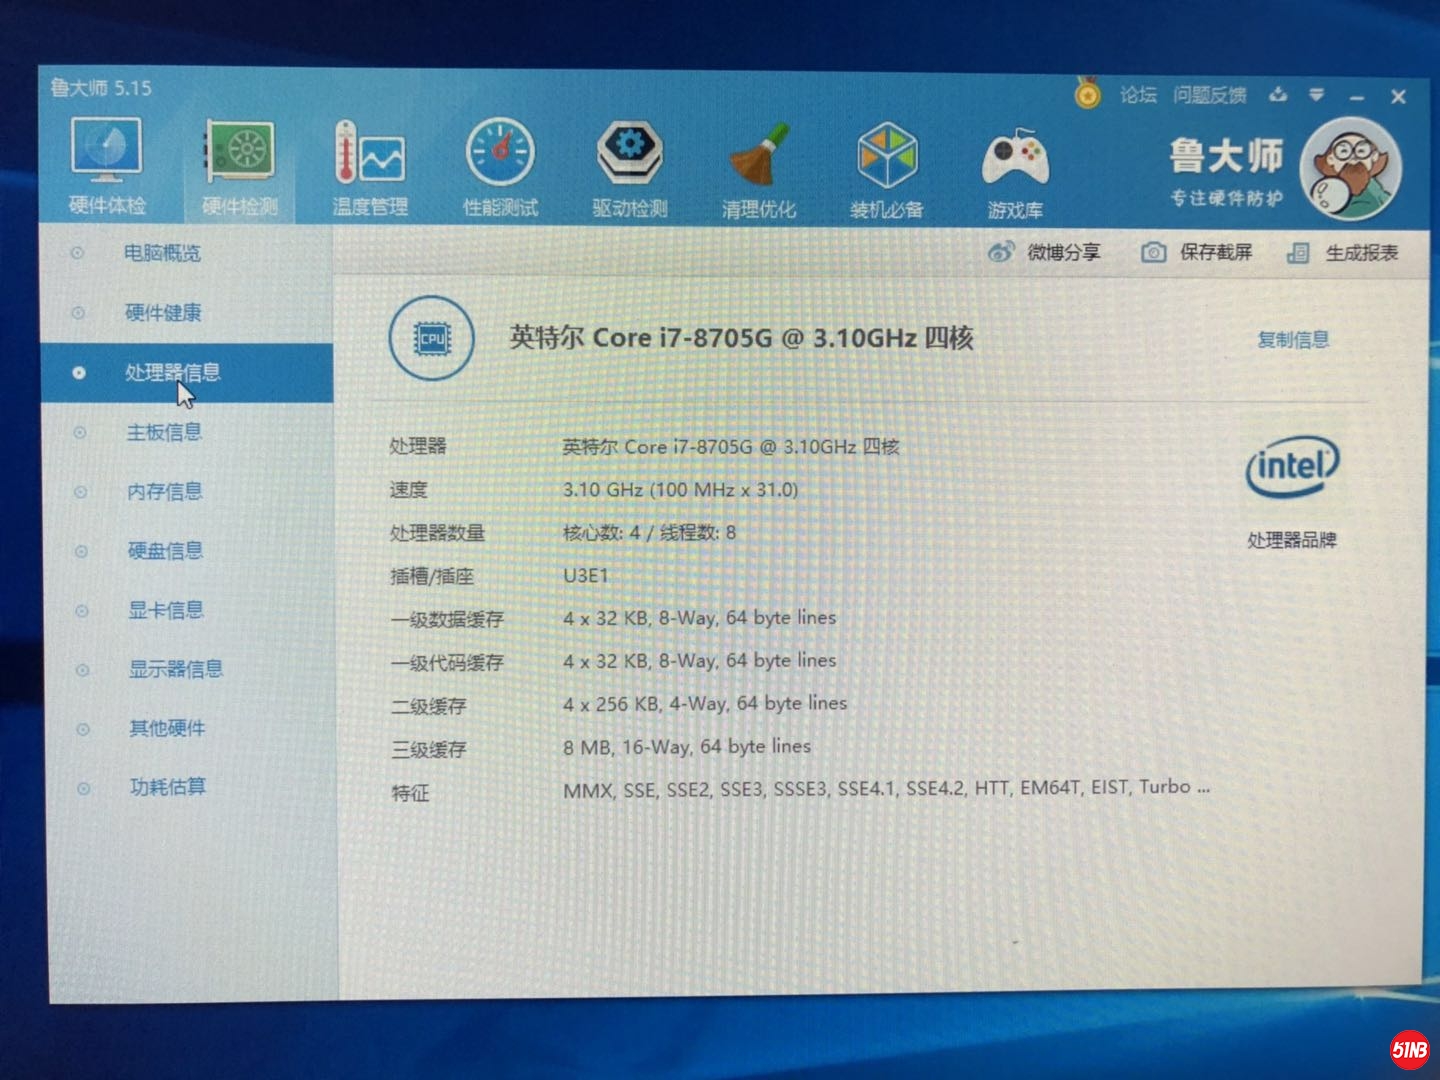Select the 温度管理 temperature management icon

point(369,165)
